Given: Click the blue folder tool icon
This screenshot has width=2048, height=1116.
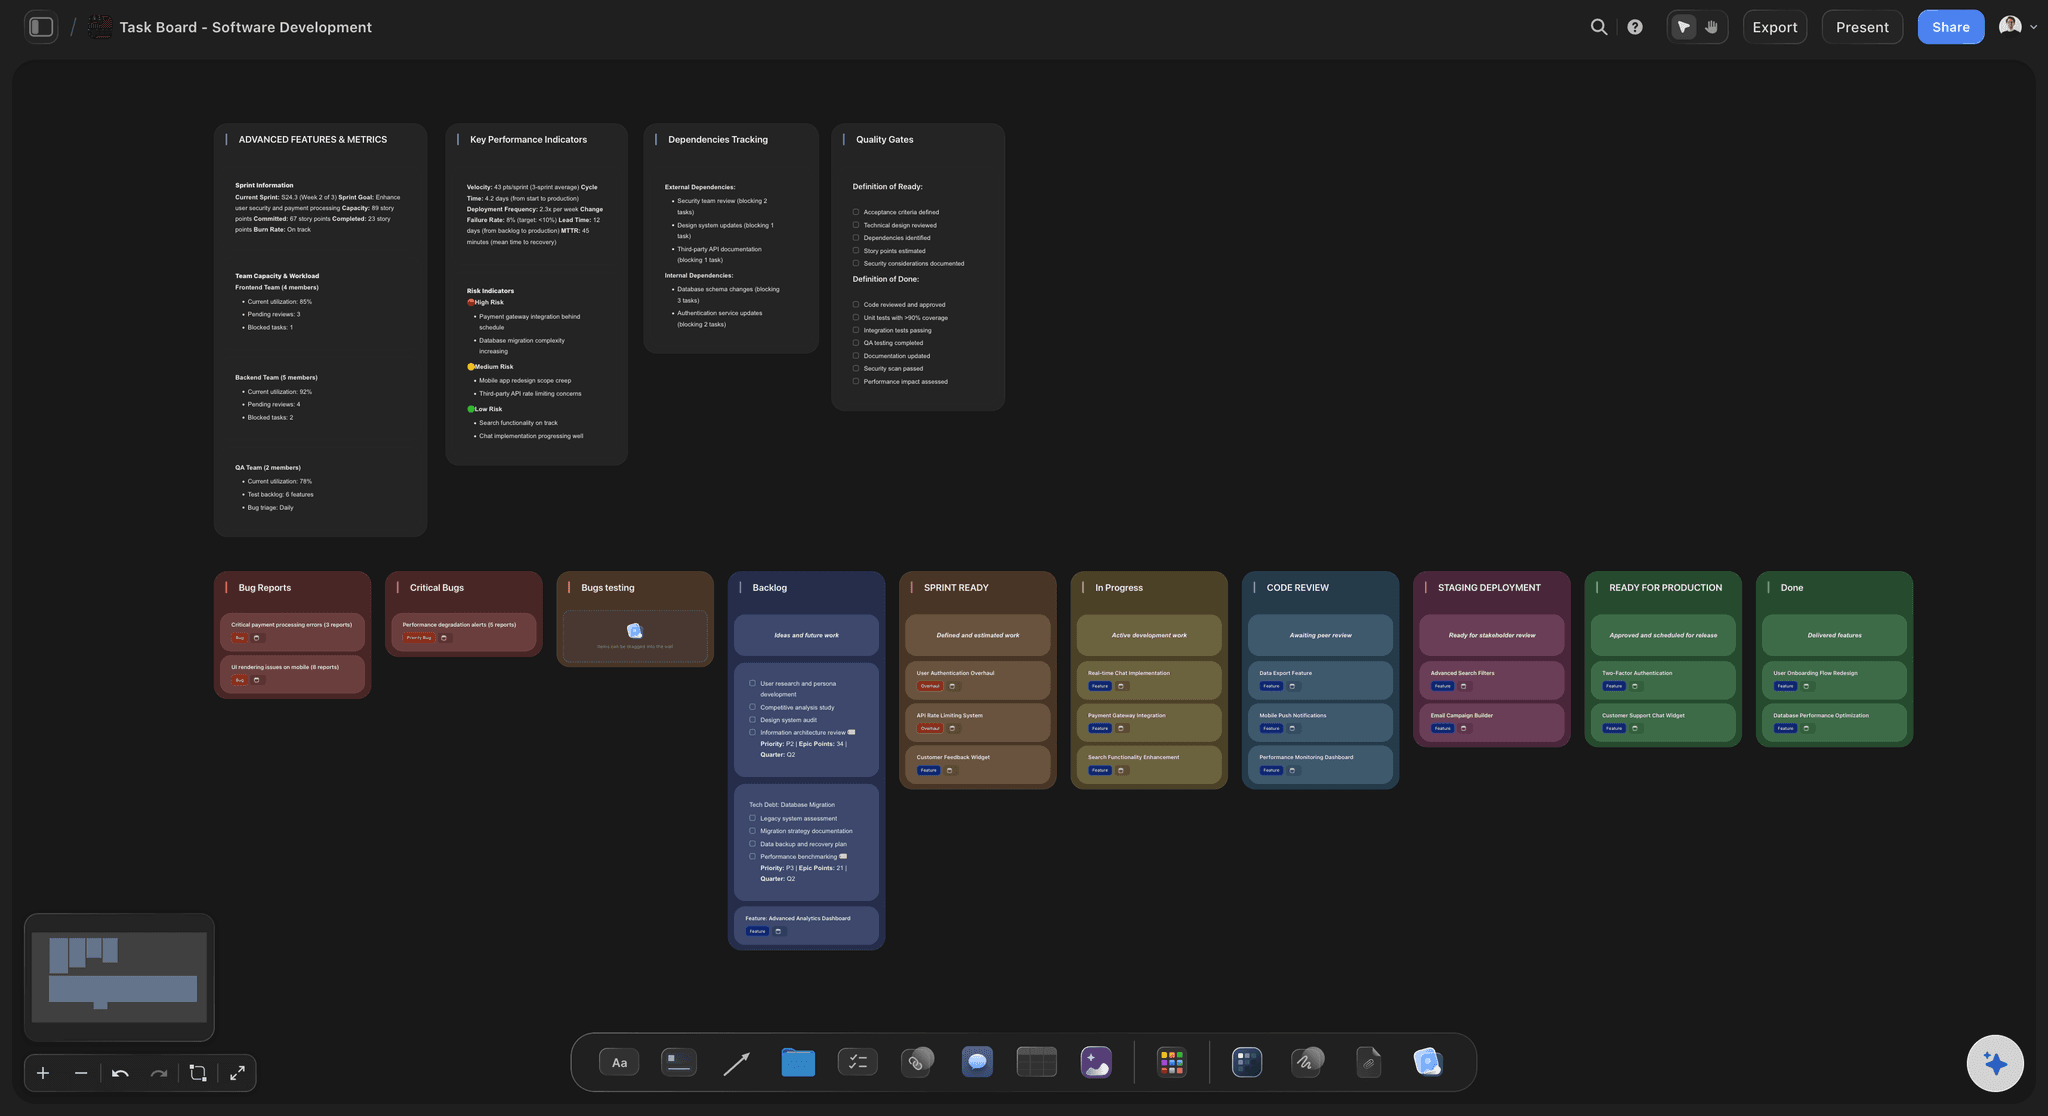Looking at the screenshot, I should (x=797, y=1062).
